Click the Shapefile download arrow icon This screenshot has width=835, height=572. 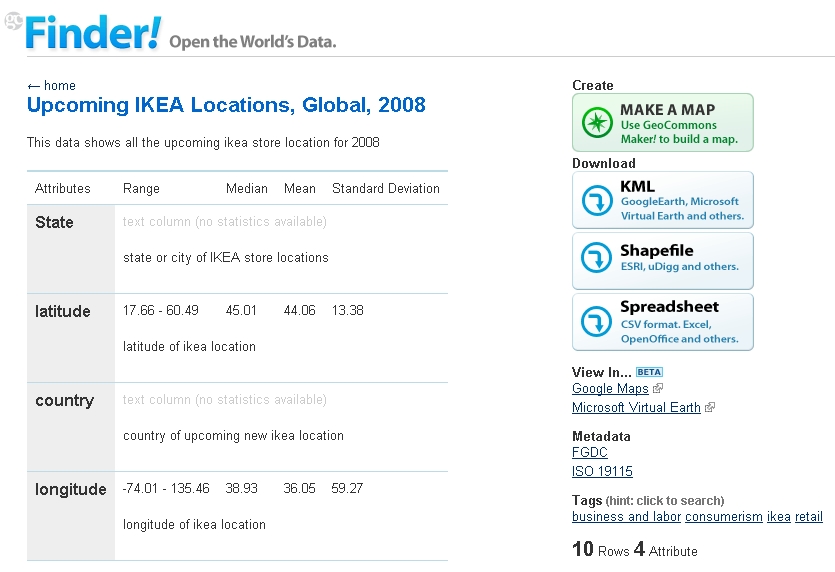(x=596, y=257)
